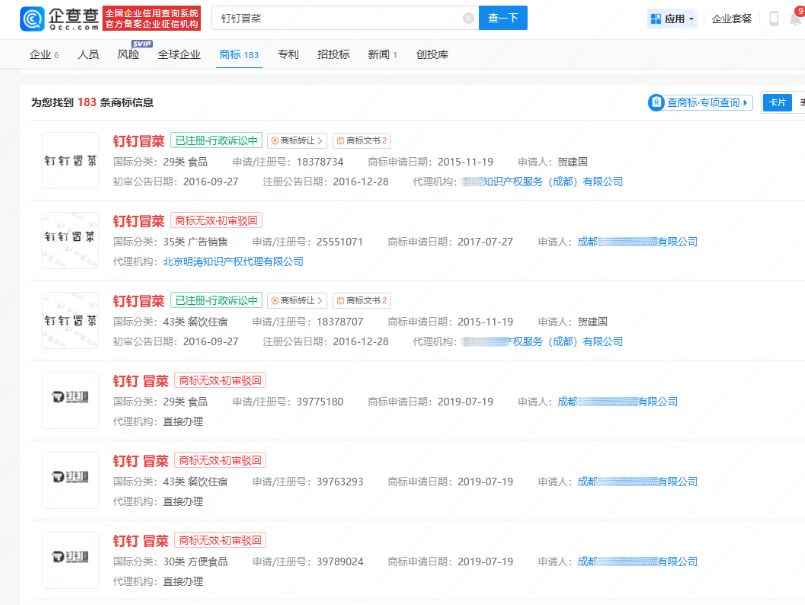Select the 商标 183 tab
The height and width of the screenshot is (605, 805).
point(239,54)
